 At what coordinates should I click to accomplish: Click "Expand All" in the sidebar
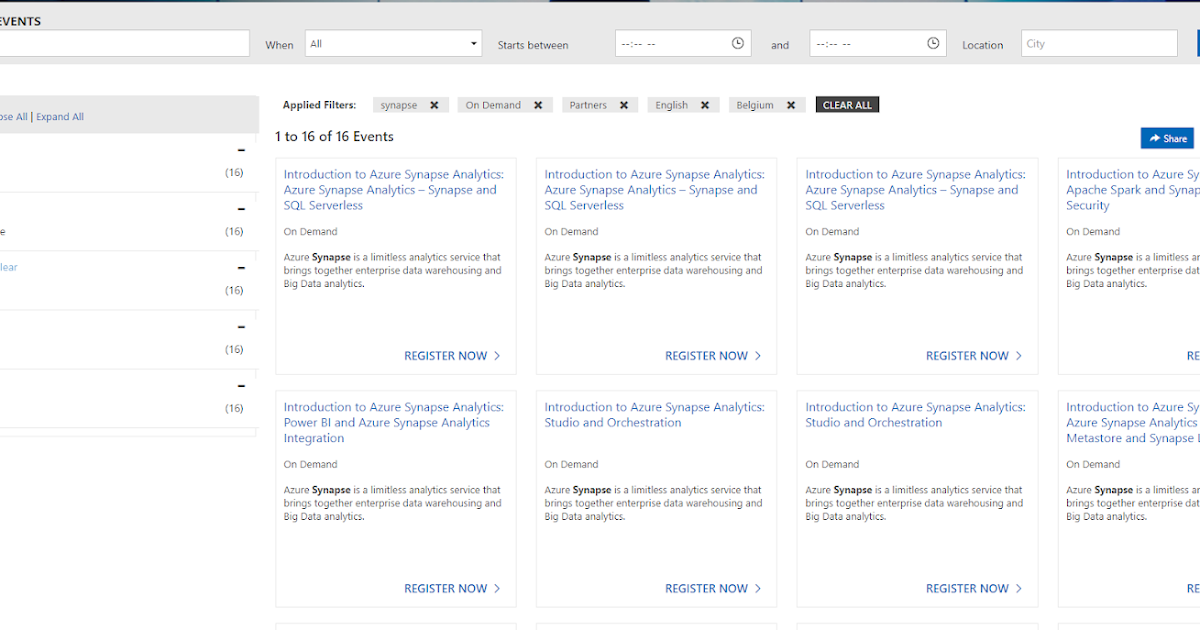point(60,116)
